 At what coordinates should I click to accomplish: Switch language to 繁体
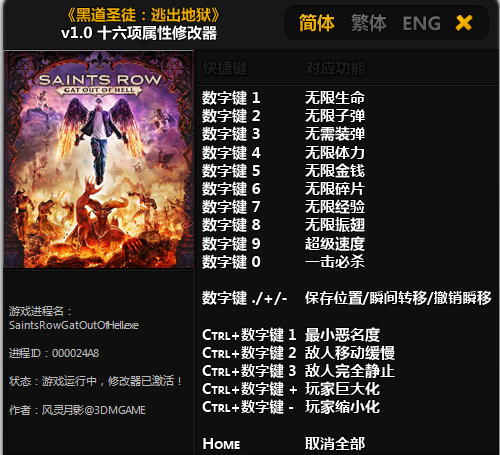(x=369, y=23)
